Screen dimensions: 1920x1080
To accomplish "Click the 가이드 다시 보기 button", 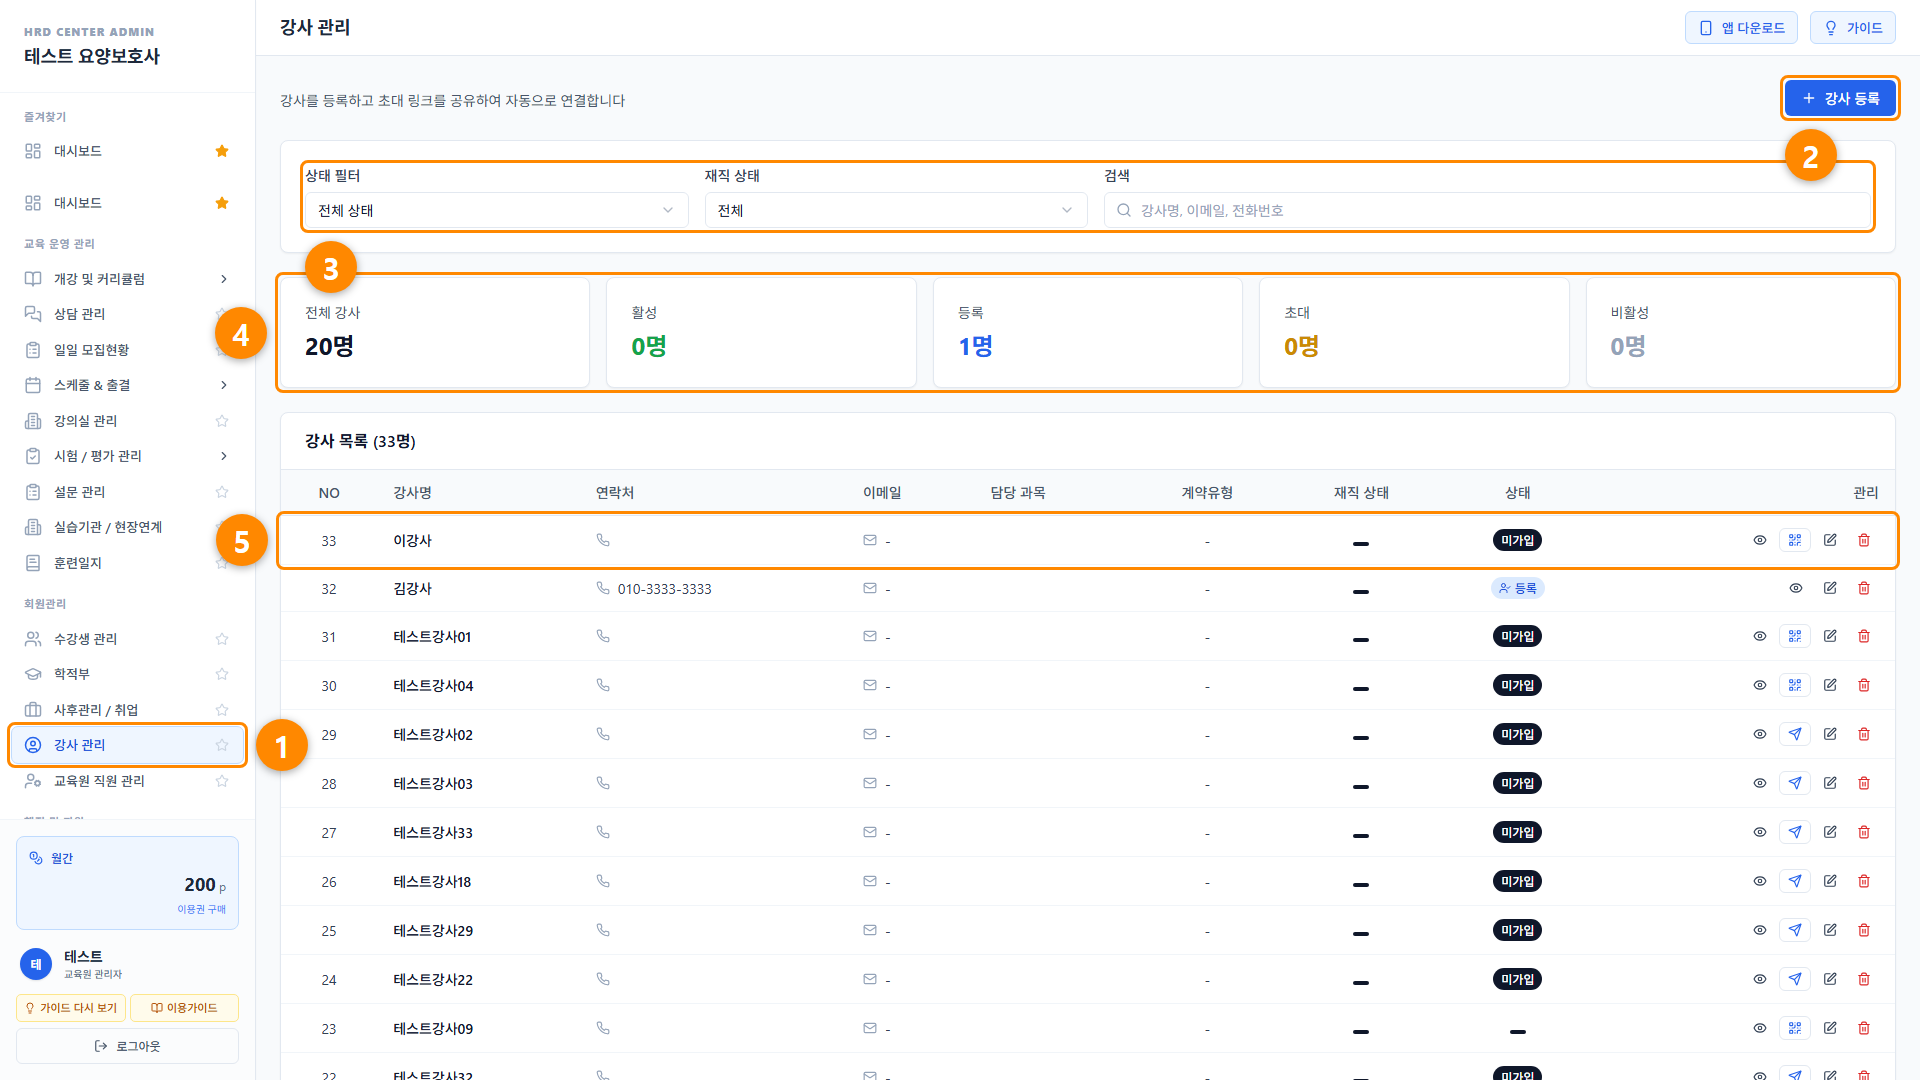I will tap(71, 1008).
